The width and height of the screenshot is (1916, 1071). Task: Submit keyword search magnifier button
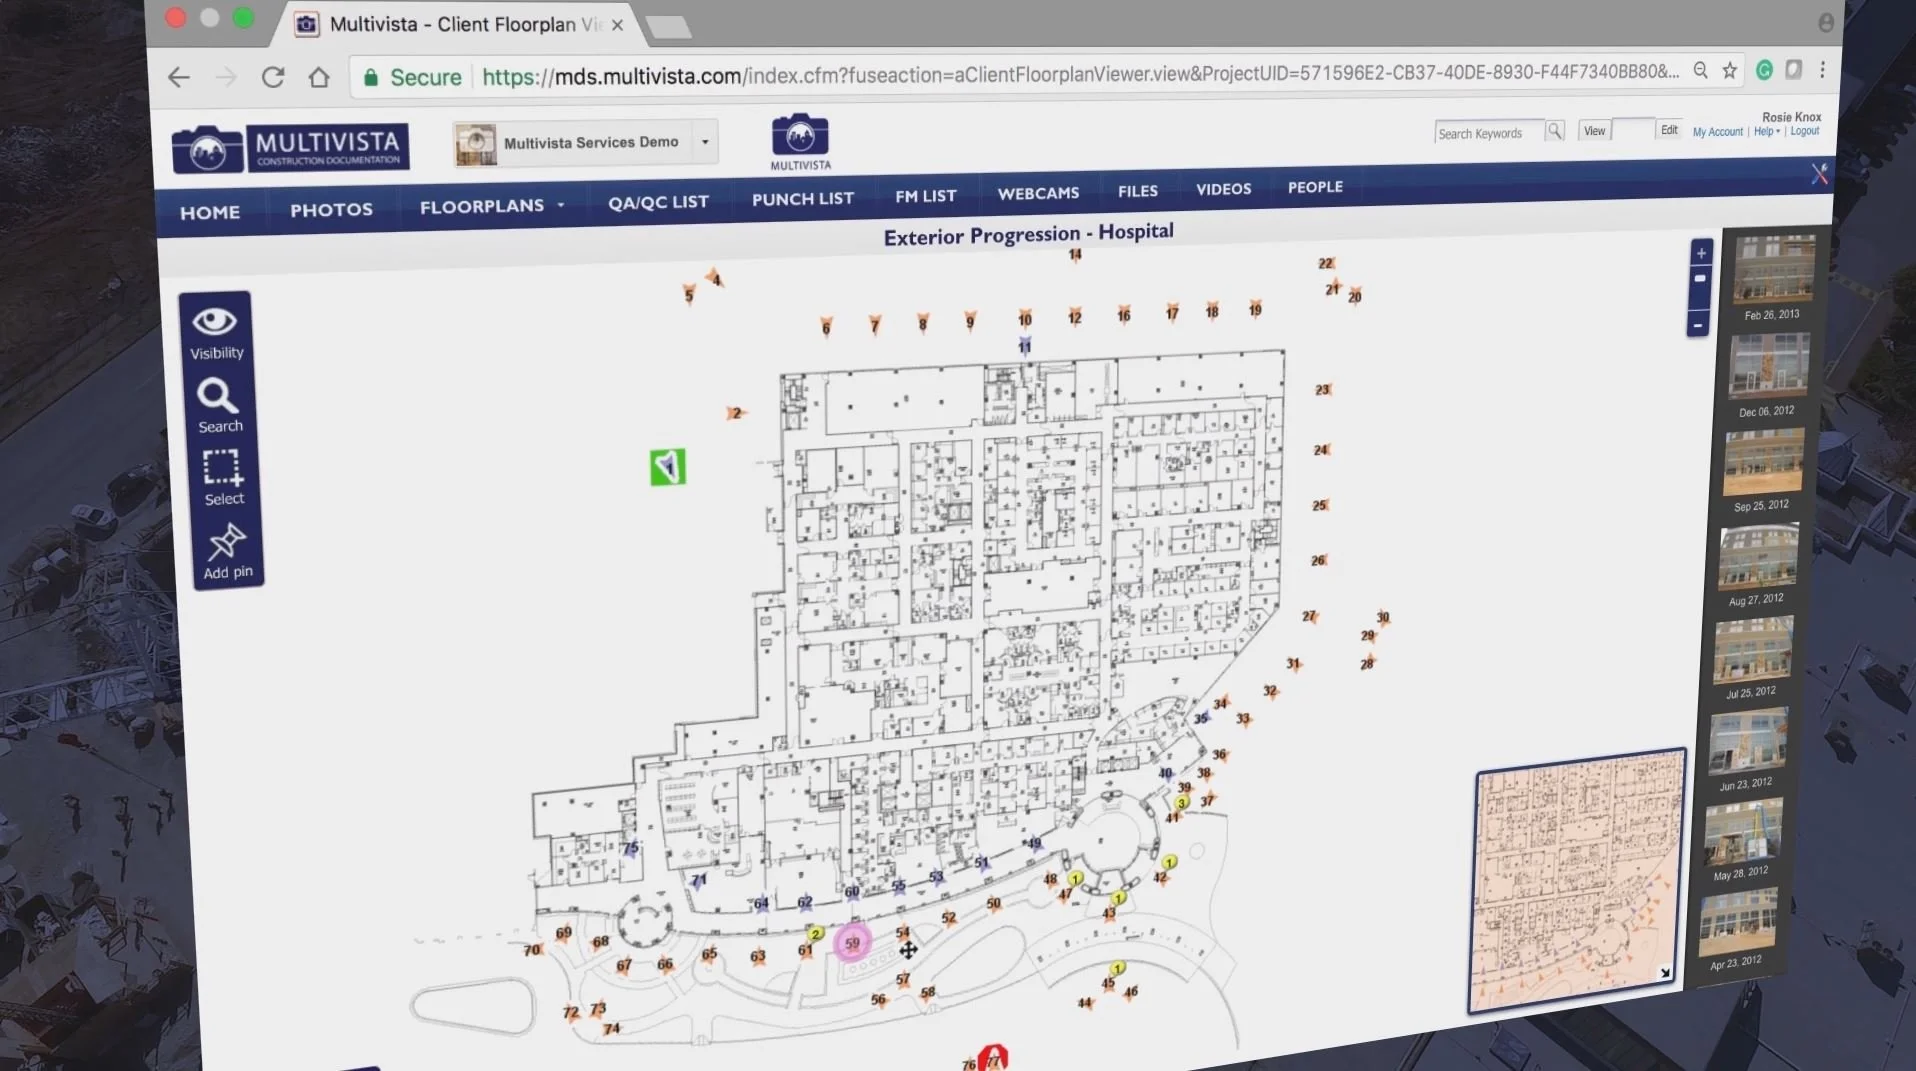pyautogui.click(x=1554, y=131)
